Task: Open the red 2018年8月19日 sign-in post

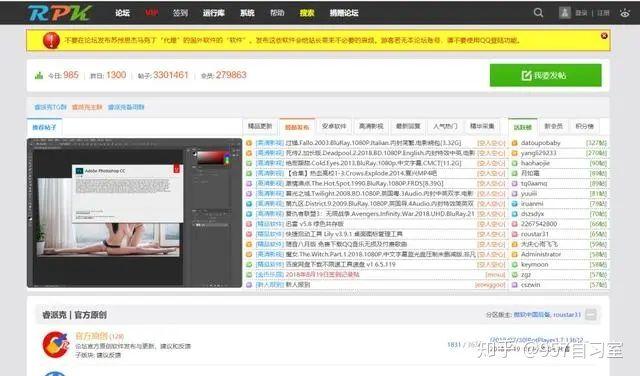Action: coord(322,275)
